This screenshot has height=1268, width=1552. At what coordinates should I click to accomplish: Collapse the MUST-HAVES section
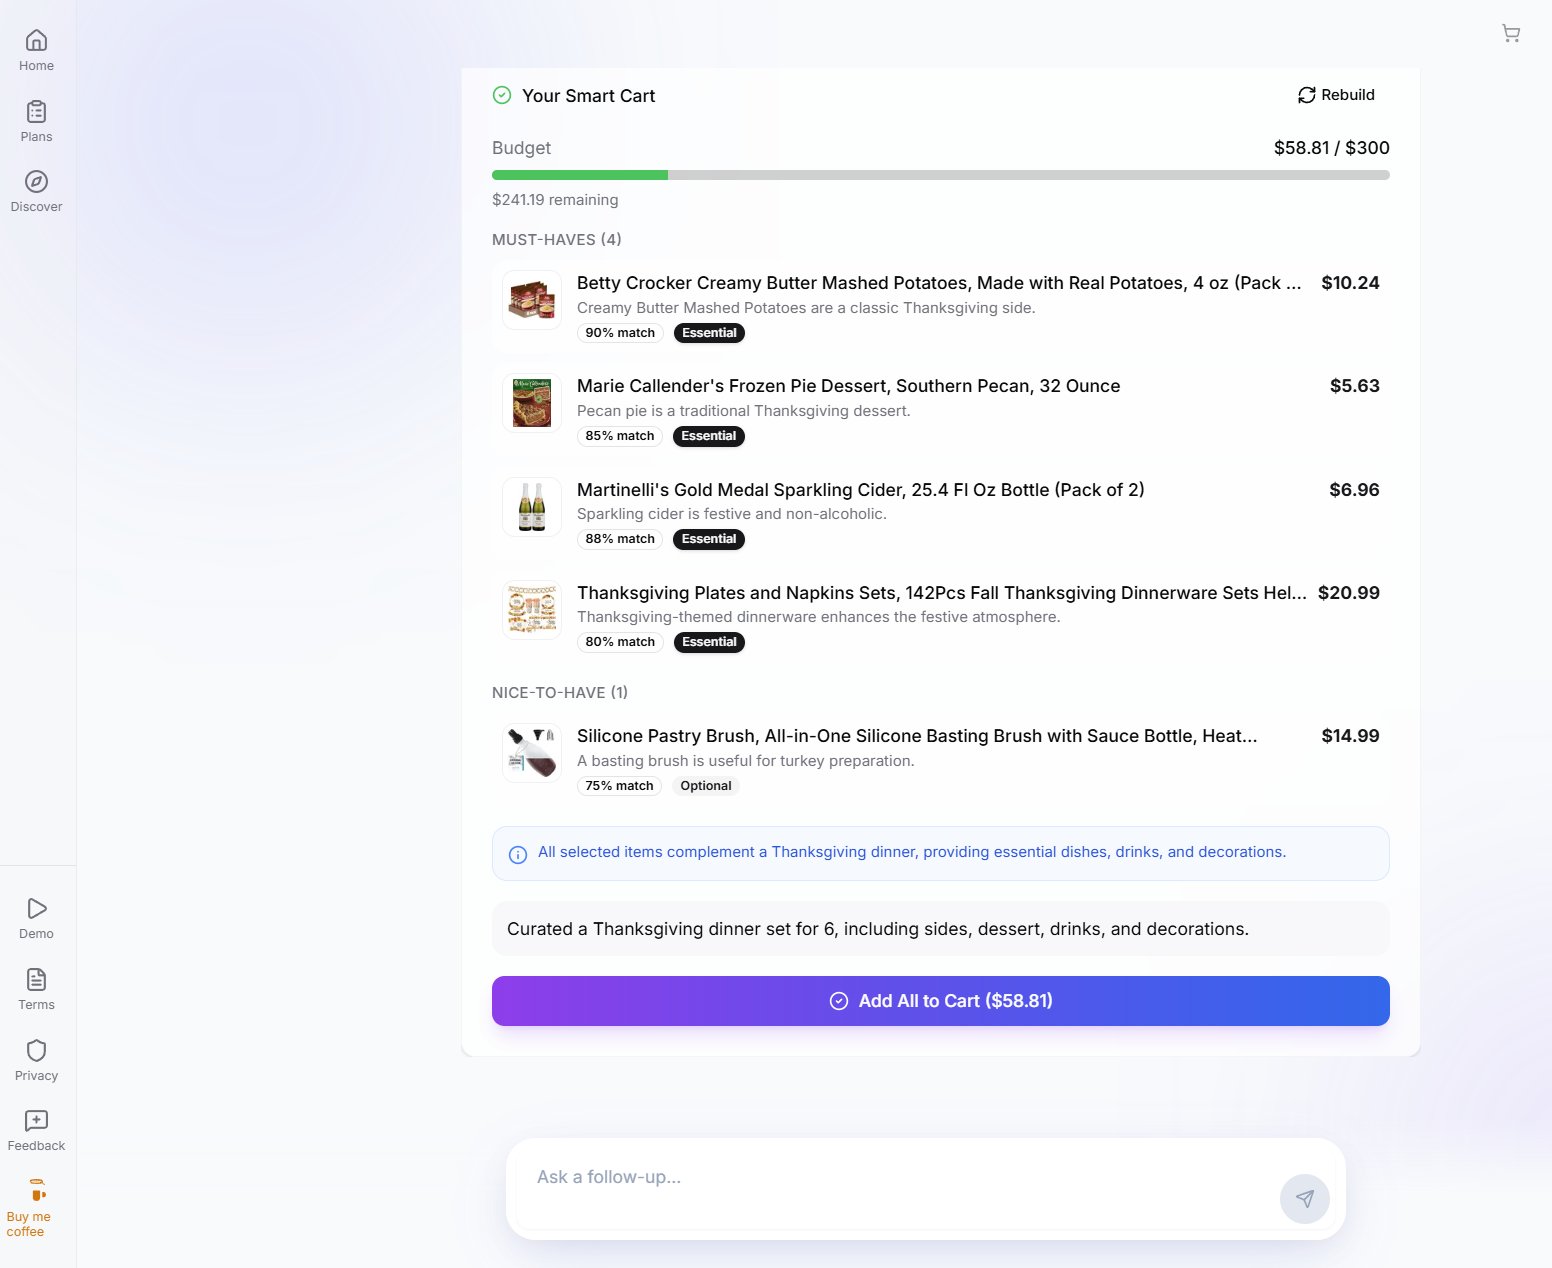(556, 239)
